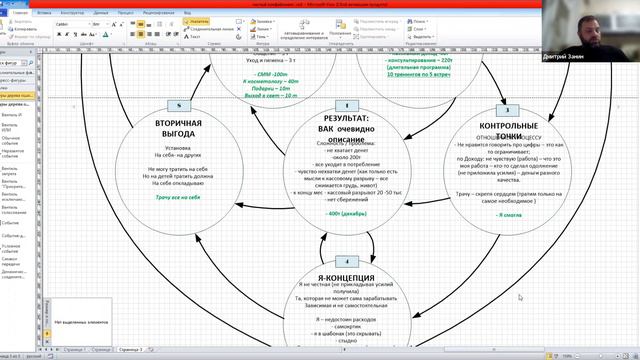Open the Fill (Заливка) dropdown
The image size is (640, 360).
262,21
